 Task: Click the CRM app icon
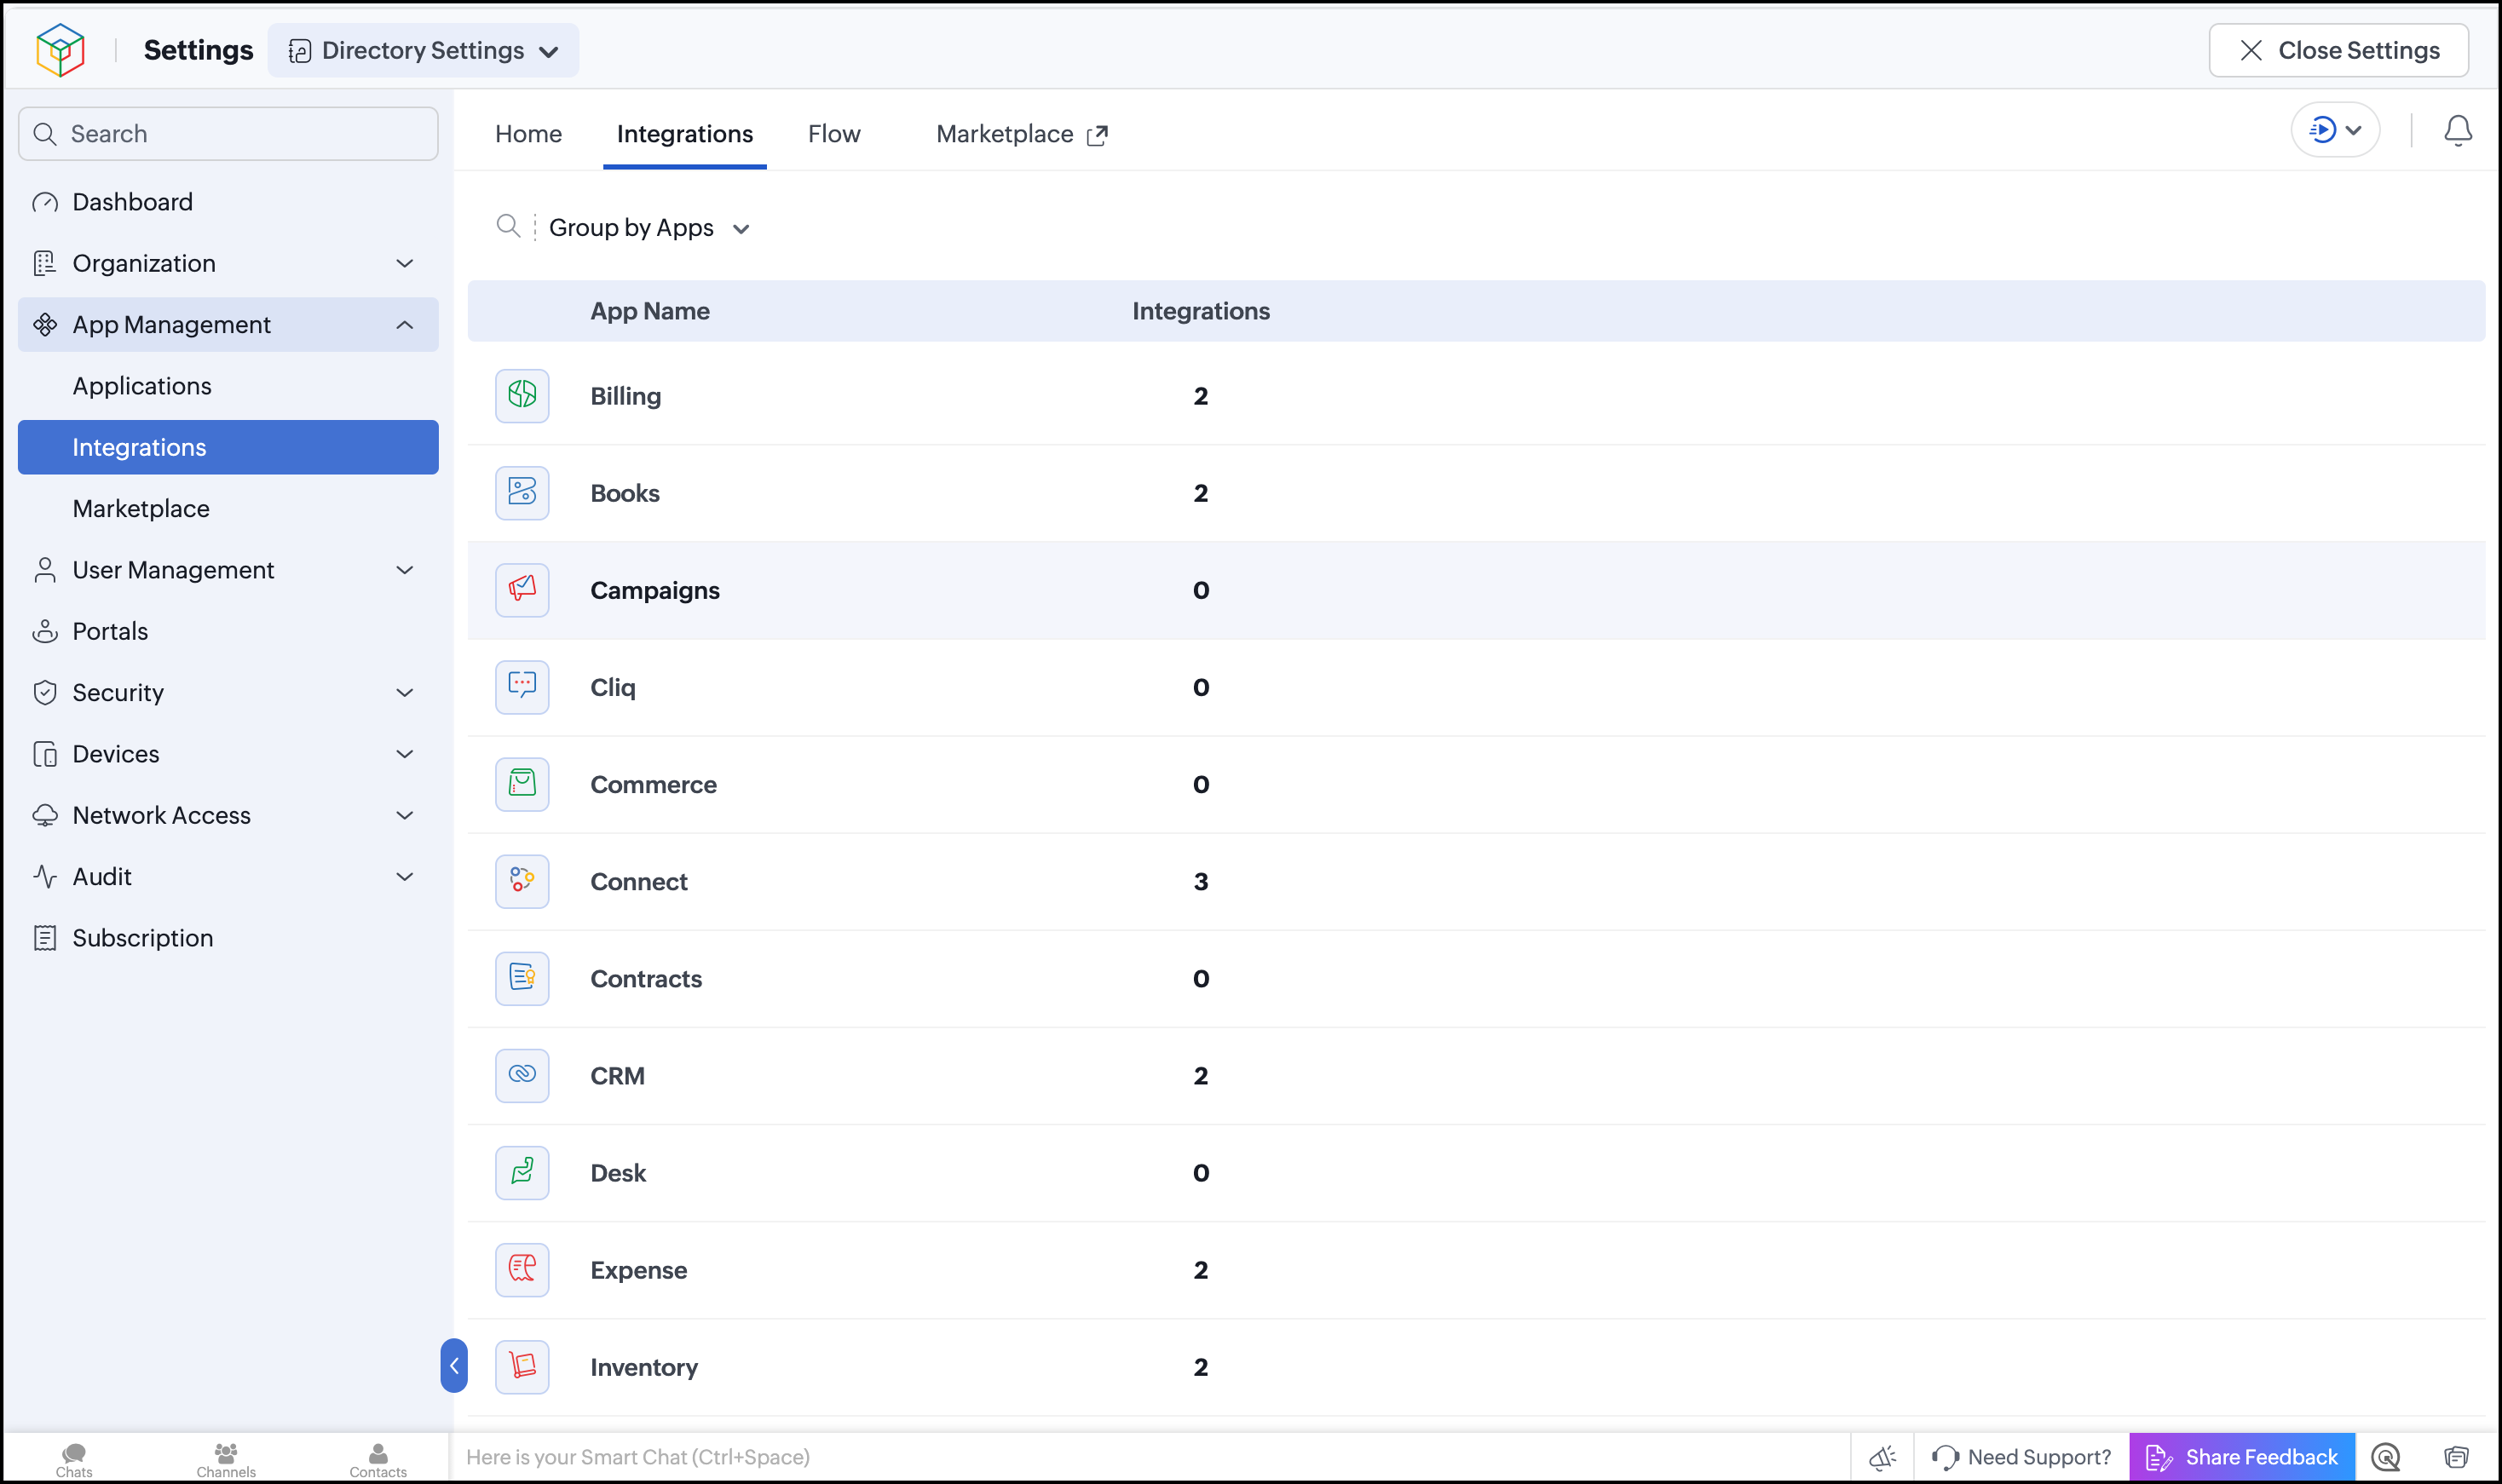pos(522,1074)
